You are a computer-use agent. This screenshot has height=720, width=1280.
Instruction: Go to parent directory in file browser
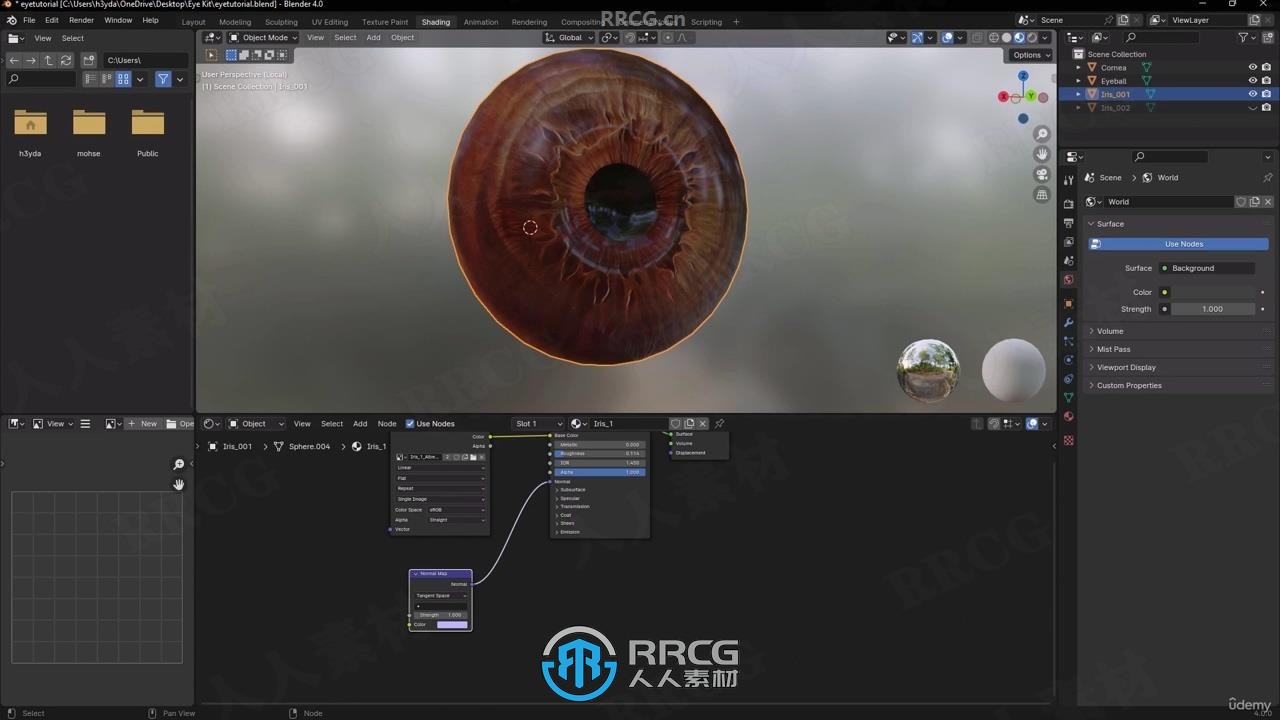tap(48, 60)
